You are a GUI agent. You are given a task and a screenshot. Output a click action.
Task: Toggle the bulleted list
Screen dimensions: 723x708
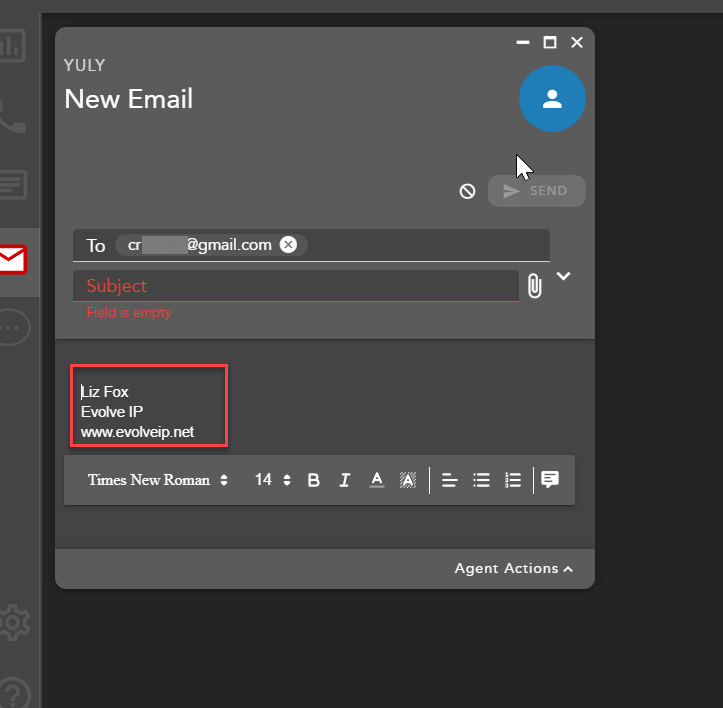pos(481,480)
